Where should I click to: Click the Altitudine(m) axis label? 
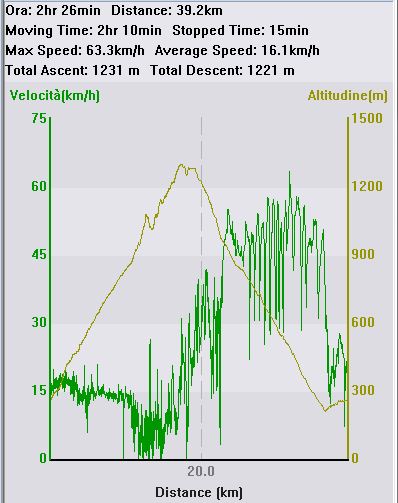348,96
